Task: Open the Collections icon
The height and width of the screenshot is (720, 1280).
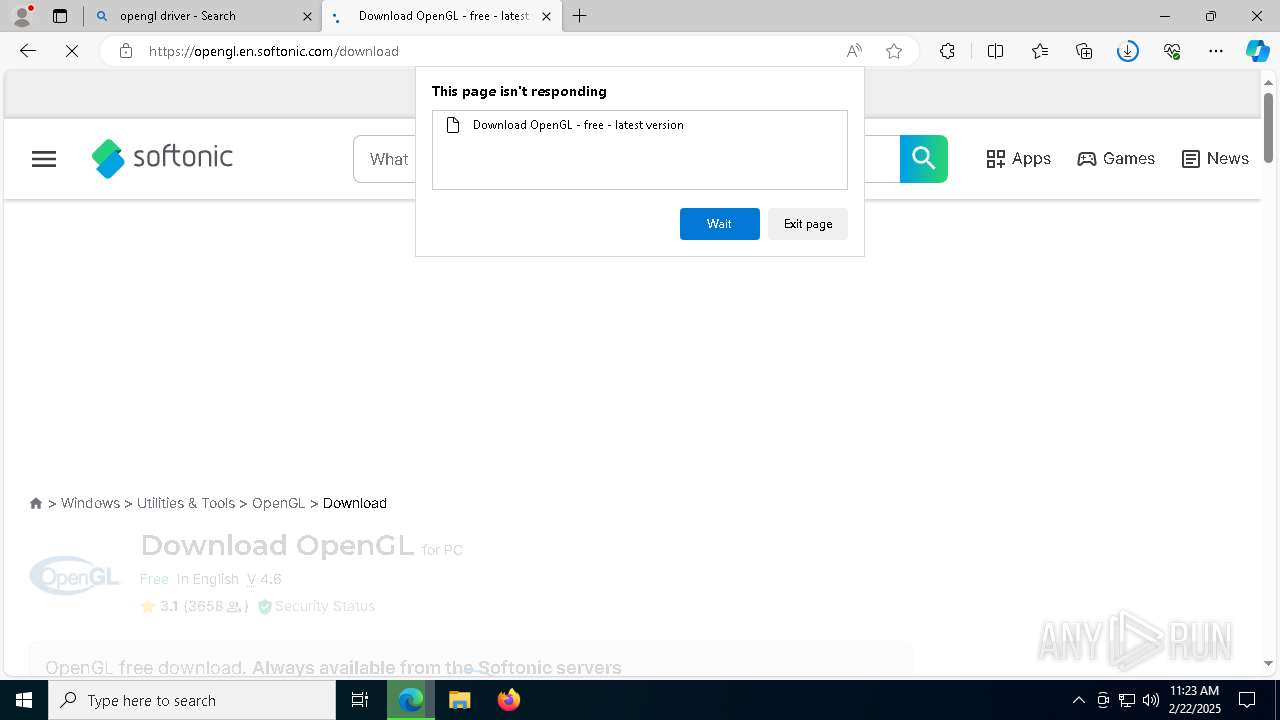Action: [1084, 51]
